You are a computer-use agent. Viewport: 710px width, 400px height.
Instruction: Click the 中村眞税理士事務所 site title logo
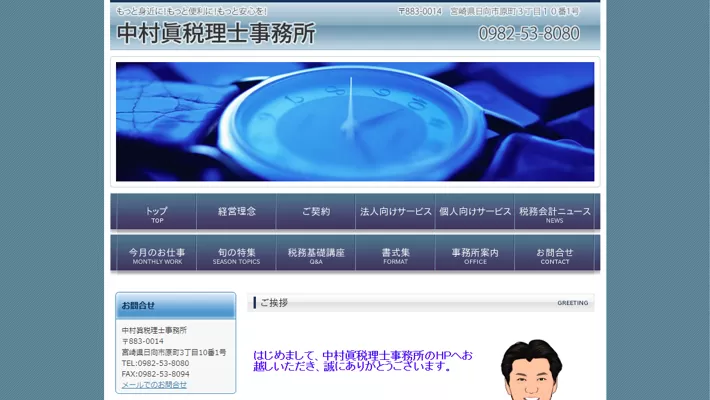216,33
